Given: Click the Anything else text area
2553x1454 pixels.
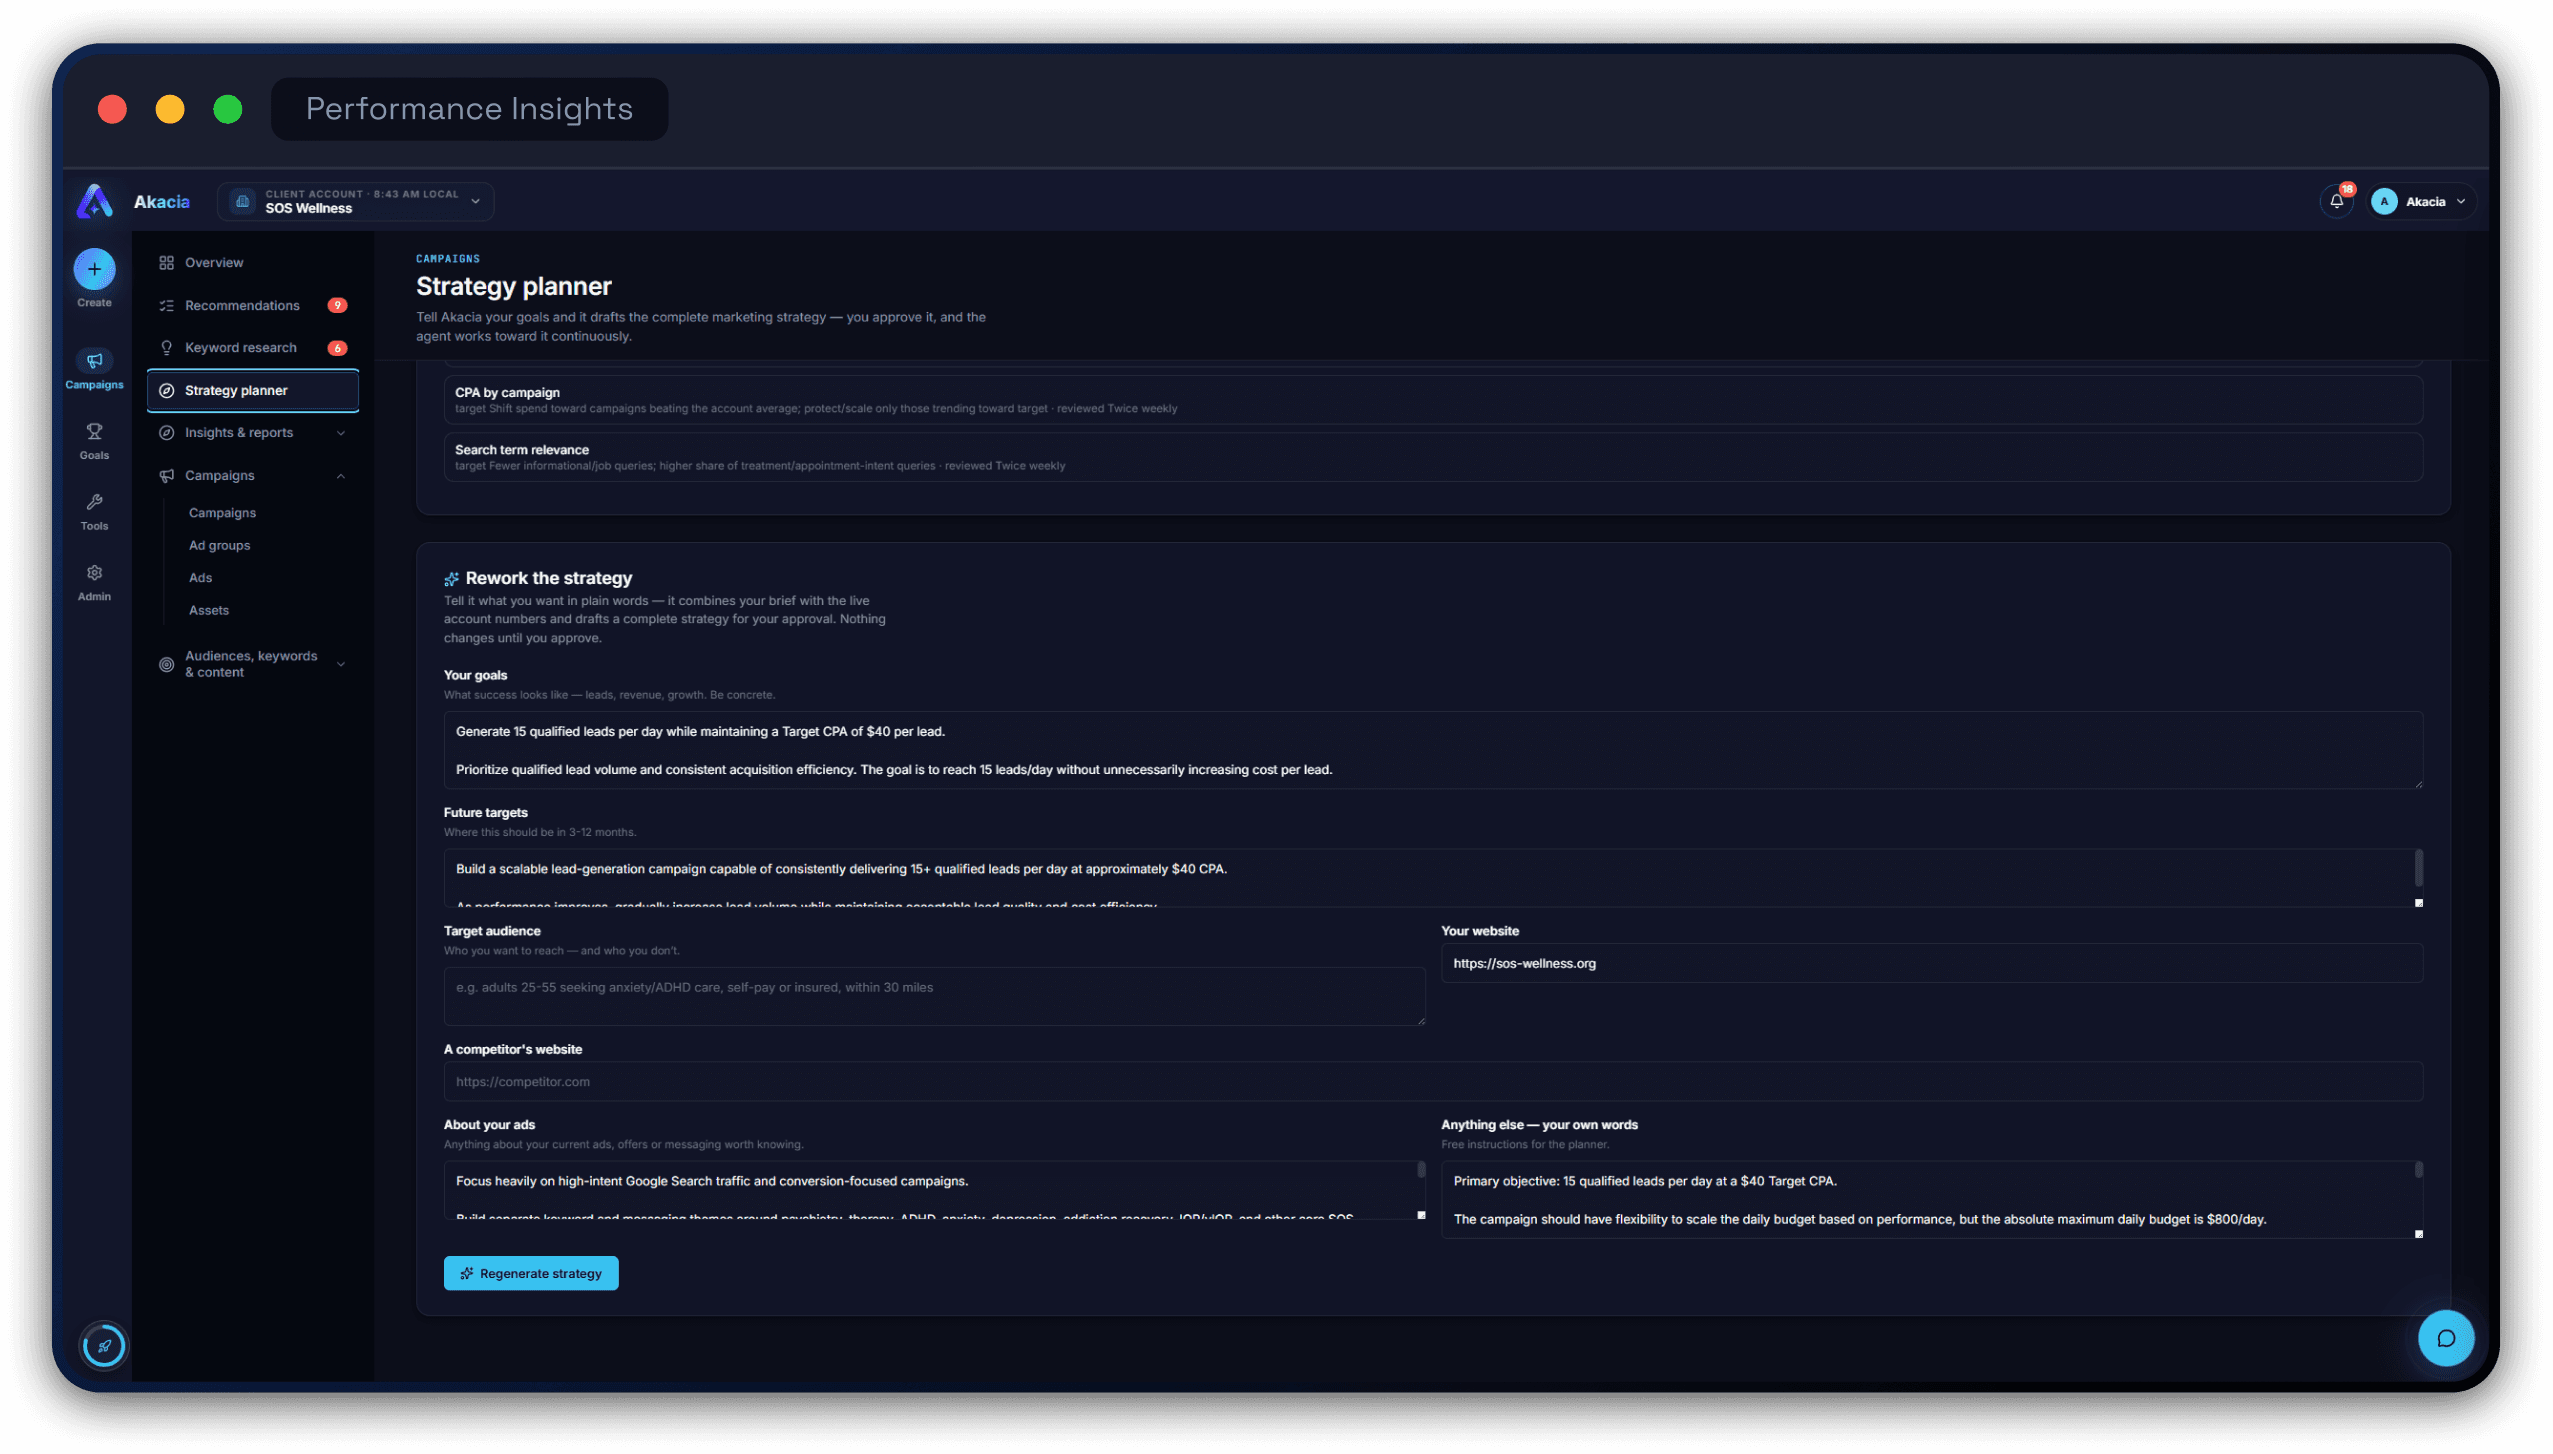Looking at the screenshot, I should (x=1931, y=1200).
